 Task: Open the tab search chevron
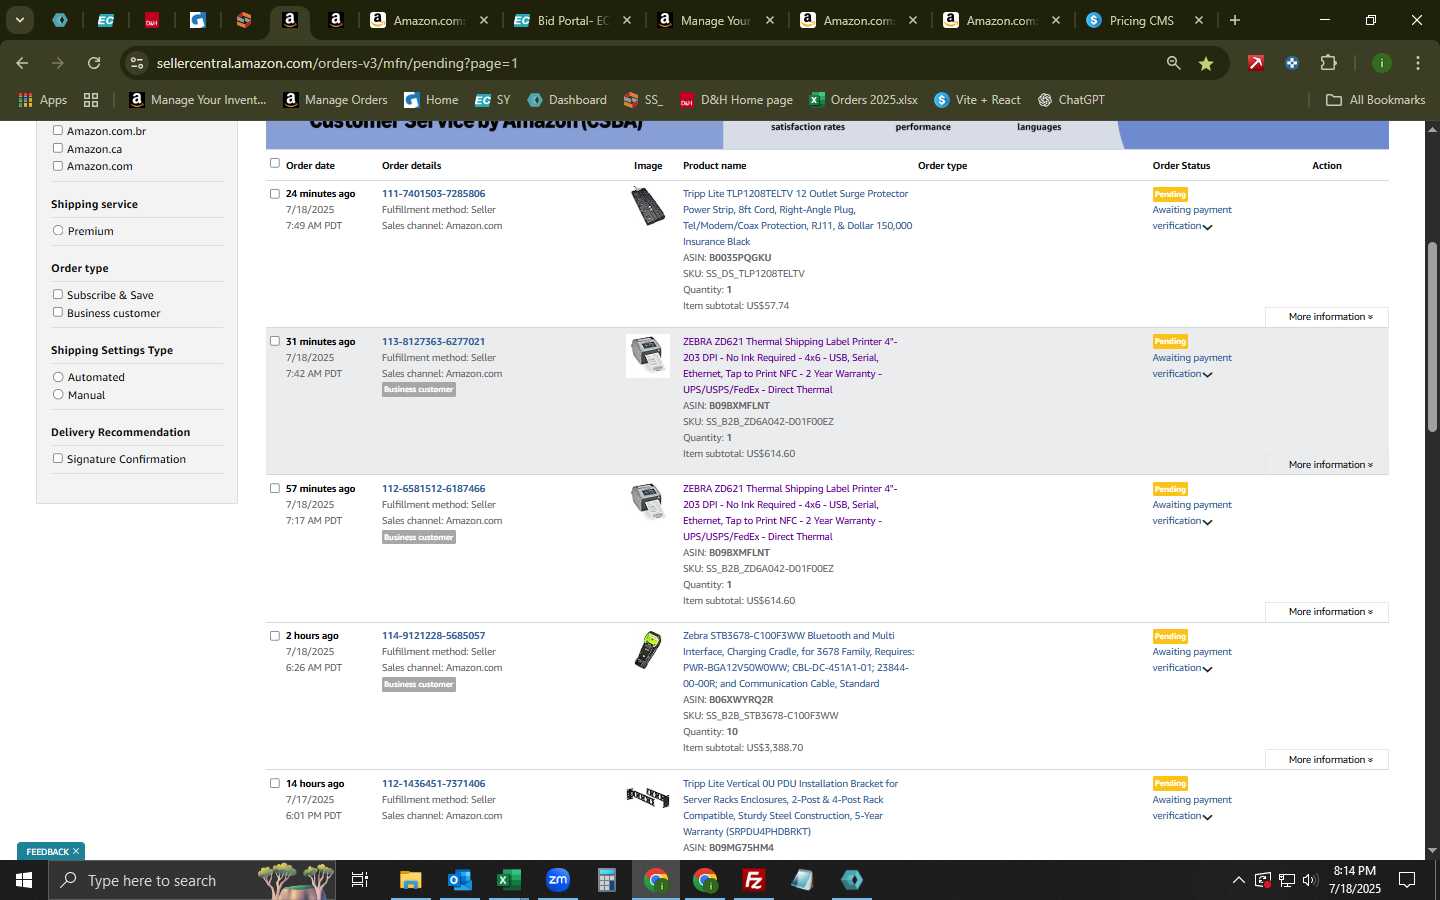(19, 20)
